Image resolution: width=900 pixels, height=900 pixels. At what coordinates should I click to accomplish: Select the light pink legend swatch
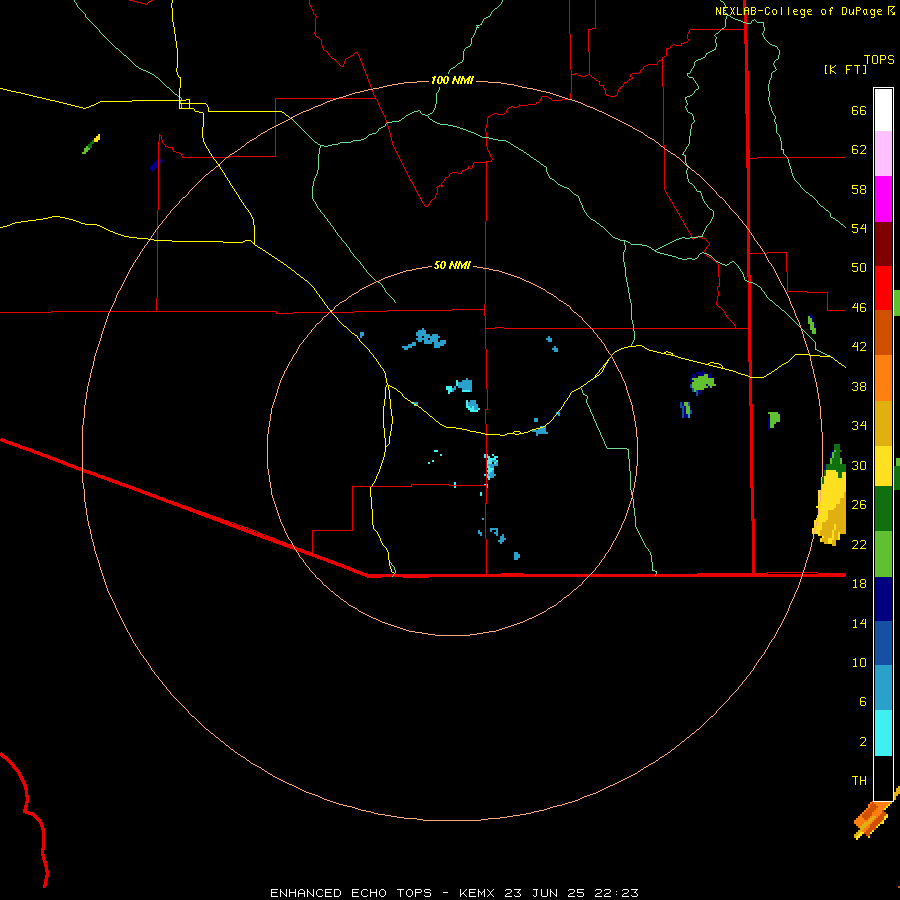click(x=883, y=154)
